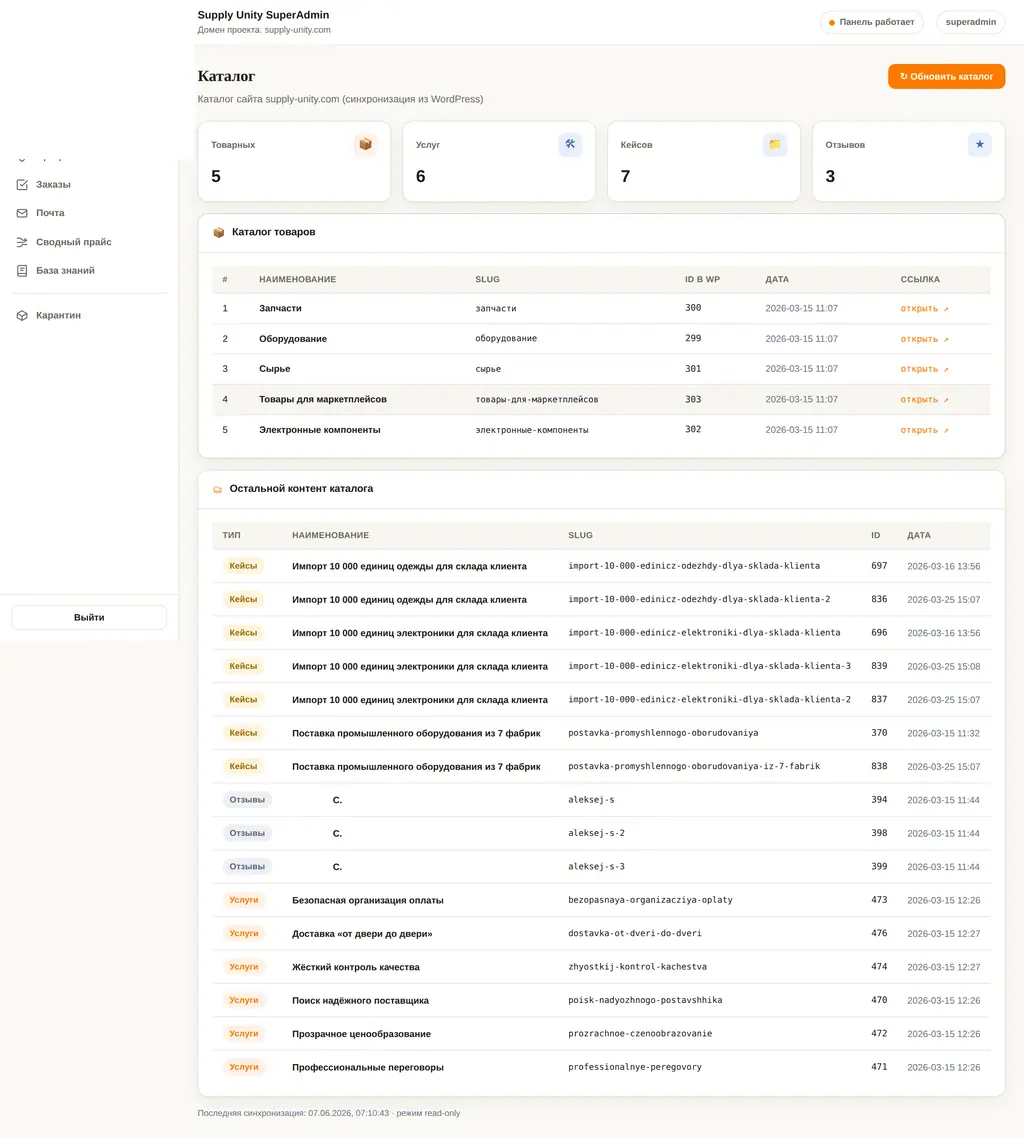
Task: Click Жёсткий контроль качества title
Action: (x=356, y=967)
